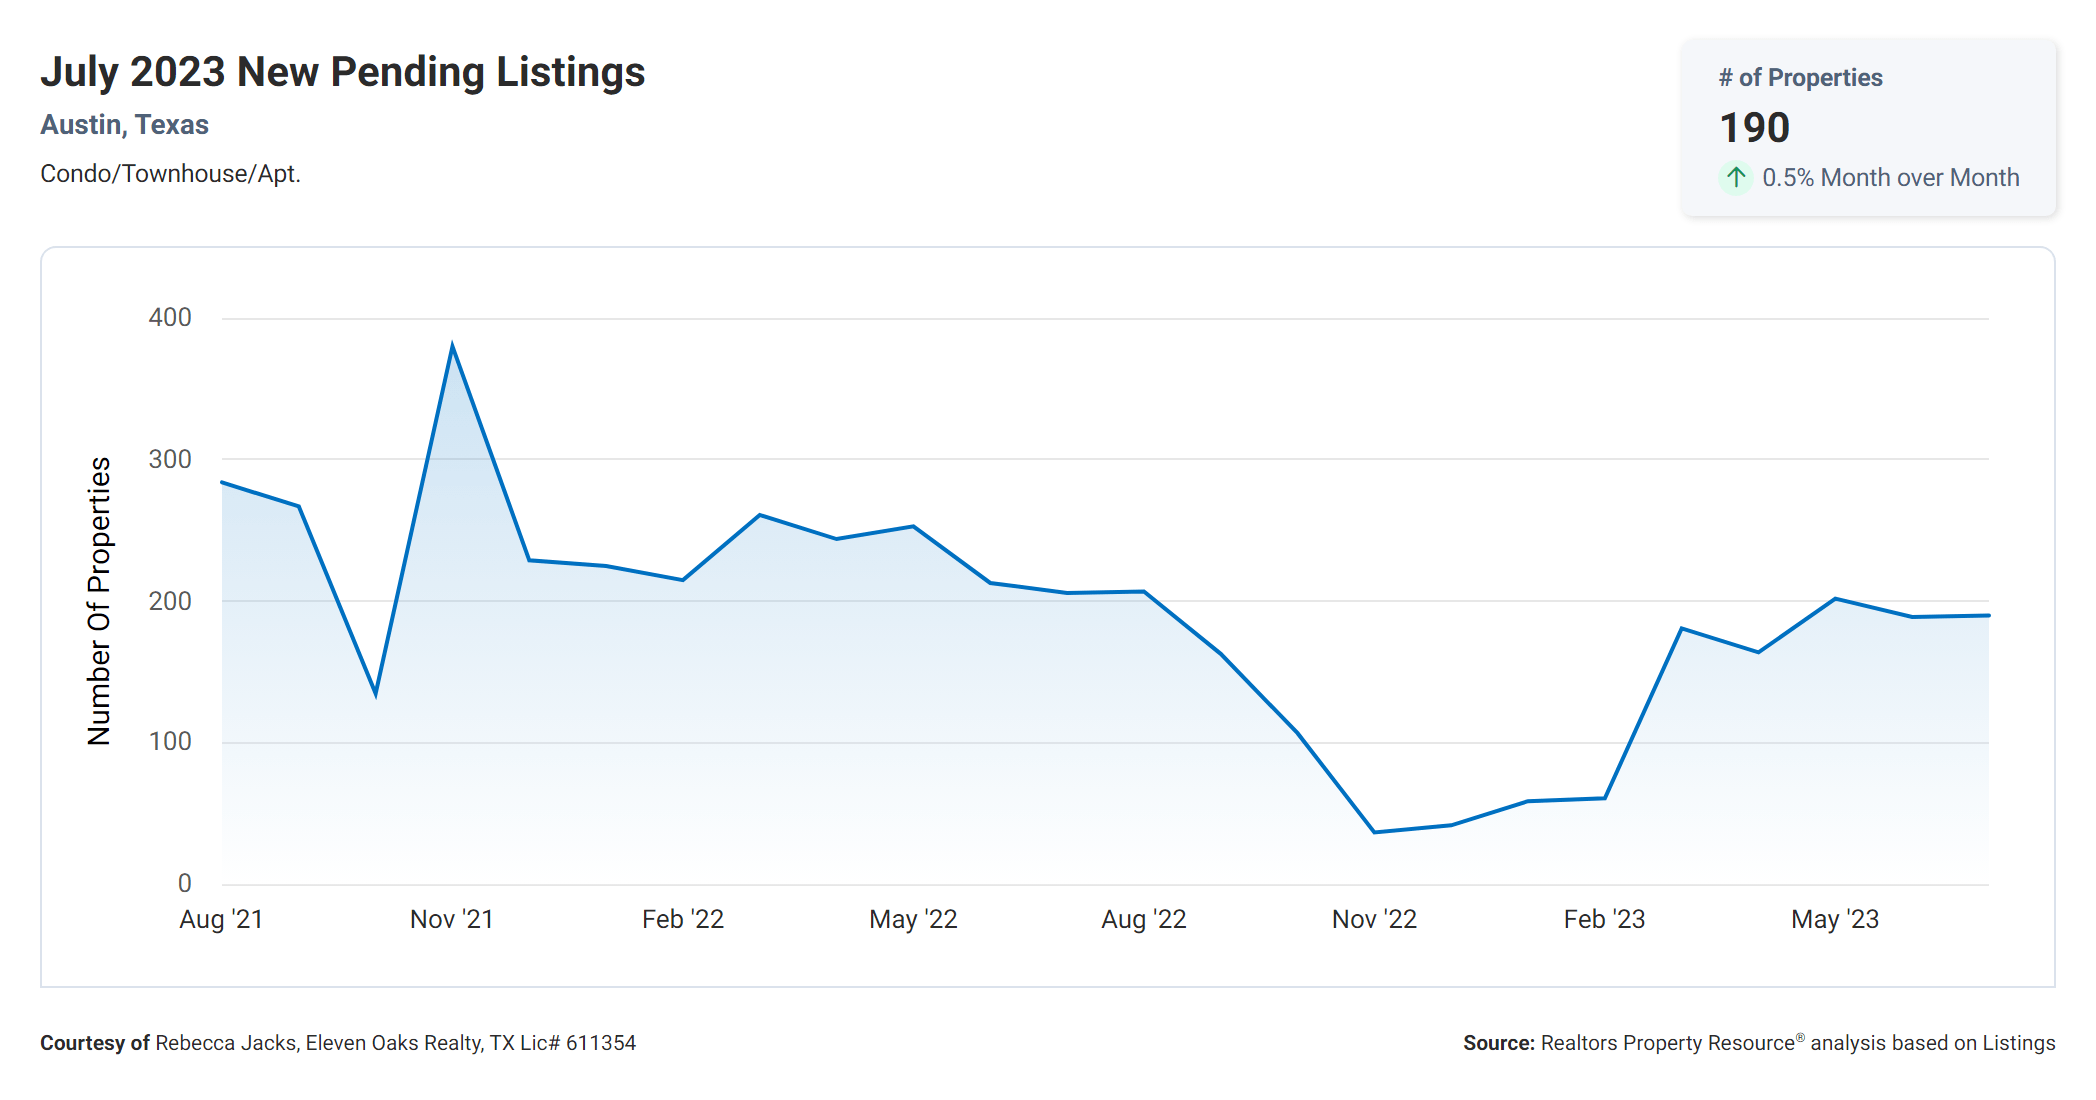This screenshot has width=2096, height=1100.
Task: Click the "July 2023 New Pending Listings" title
Action: coord(342,73)
